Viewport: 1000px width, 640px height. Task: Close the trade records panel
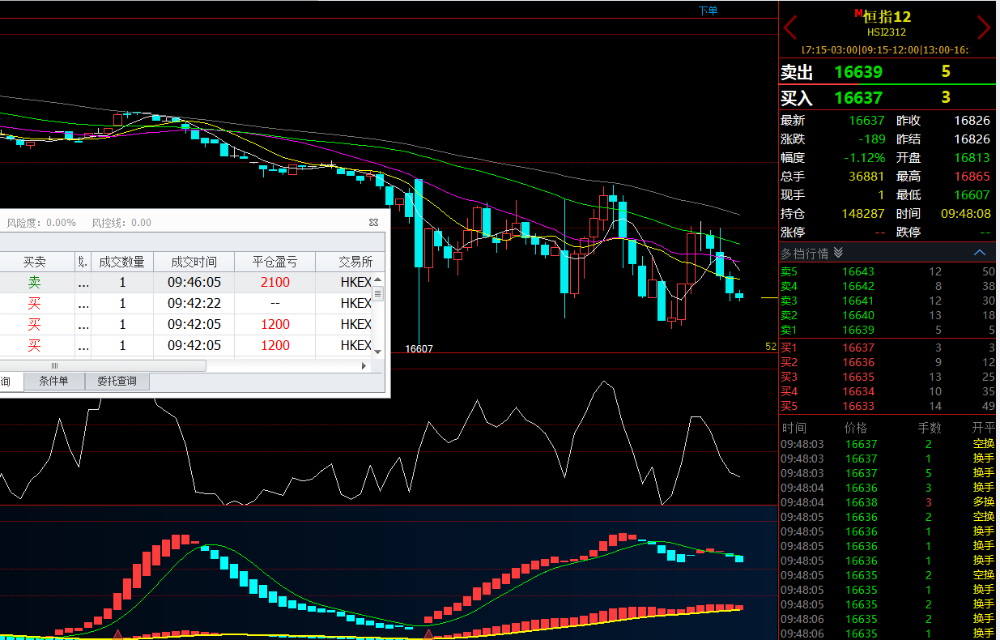pyautogui.click(x=373, y=222)
